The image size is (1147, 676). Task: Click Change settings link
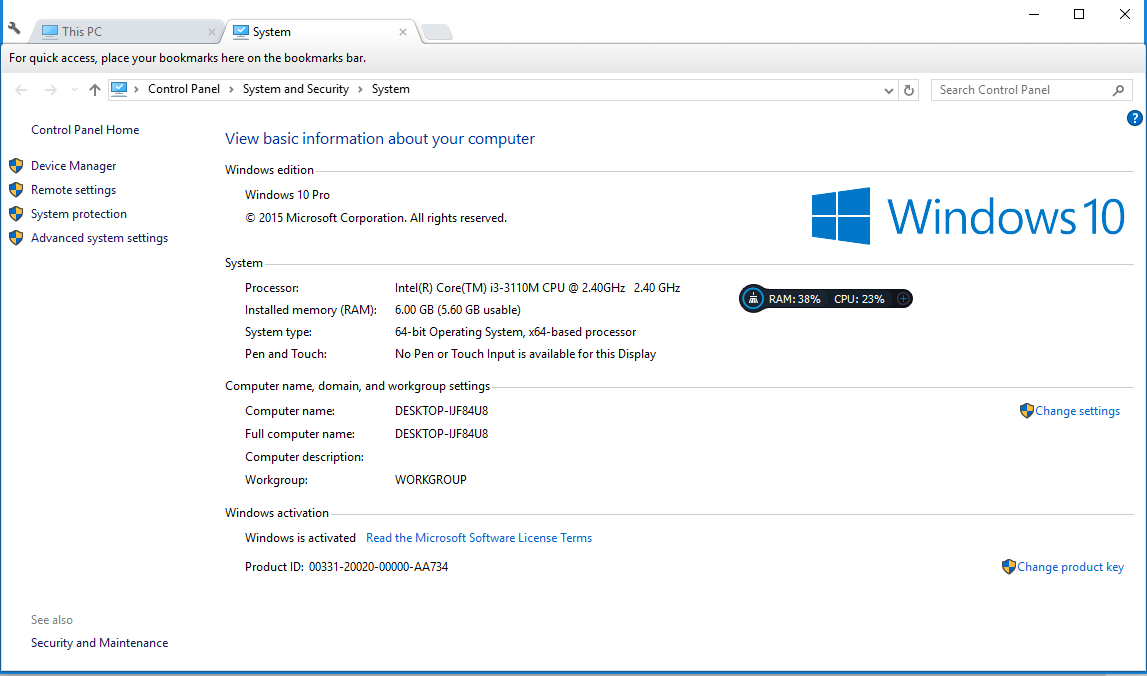[x=1078, y=411]
